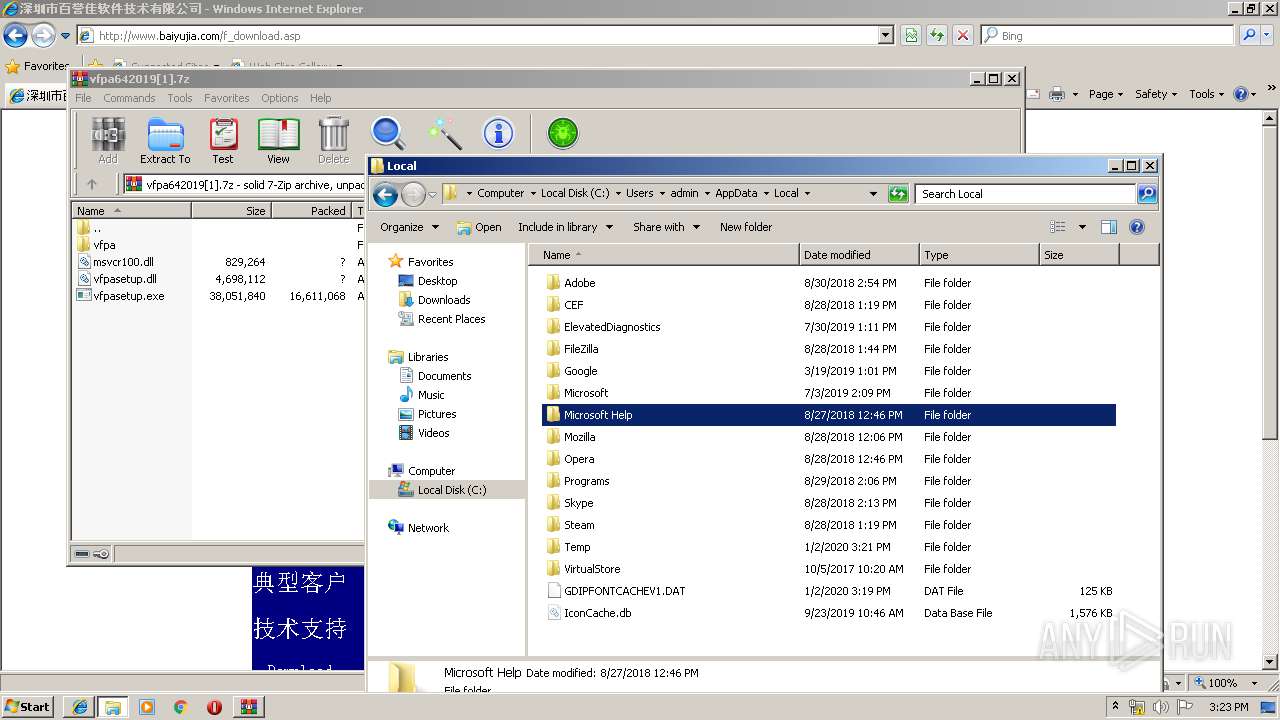Open the WinRAR Tools menu
Viewport: 1280px width, 720px height.
pyautogui.click(x=180, y=98)
